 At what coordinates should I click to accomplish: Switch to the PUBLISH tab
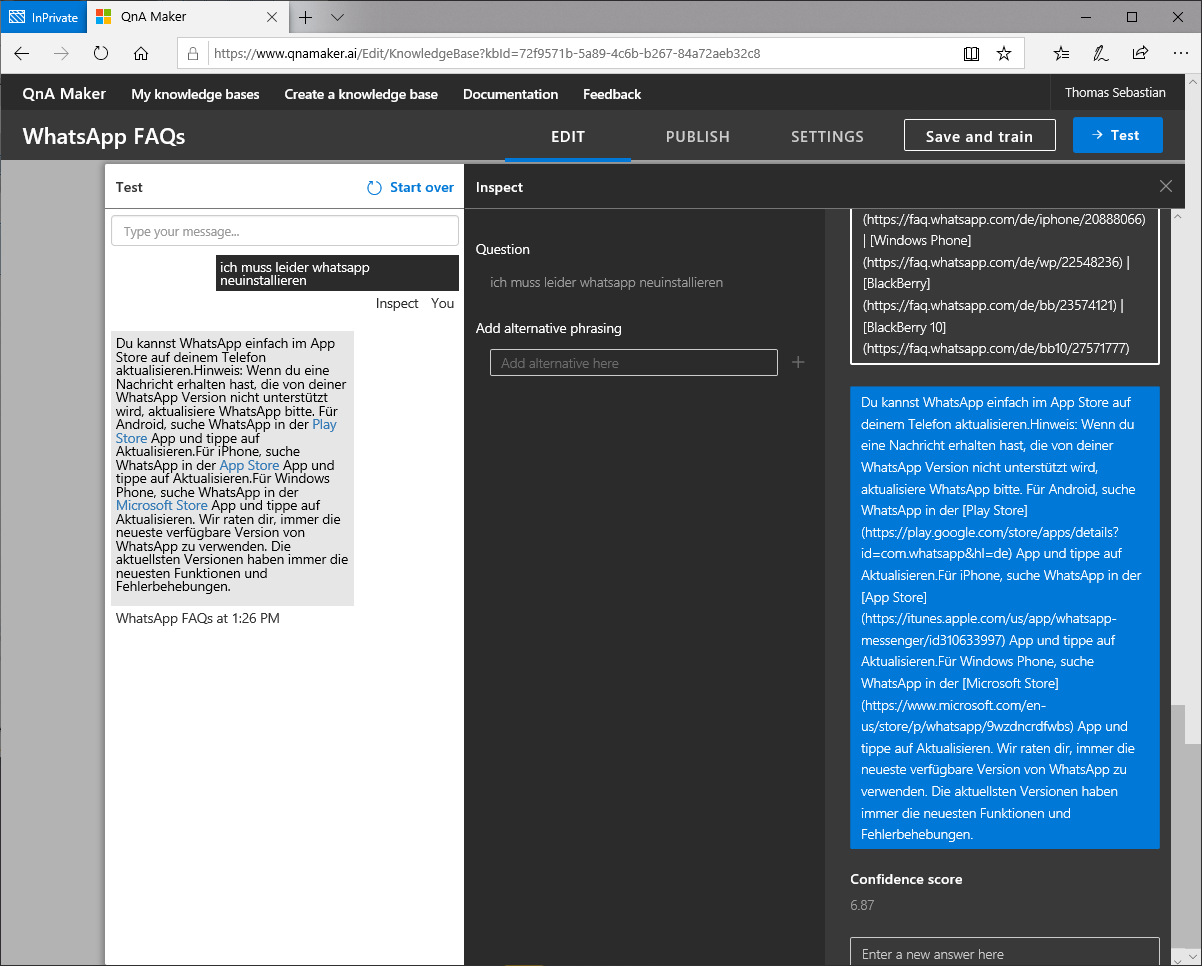[697, 137]
